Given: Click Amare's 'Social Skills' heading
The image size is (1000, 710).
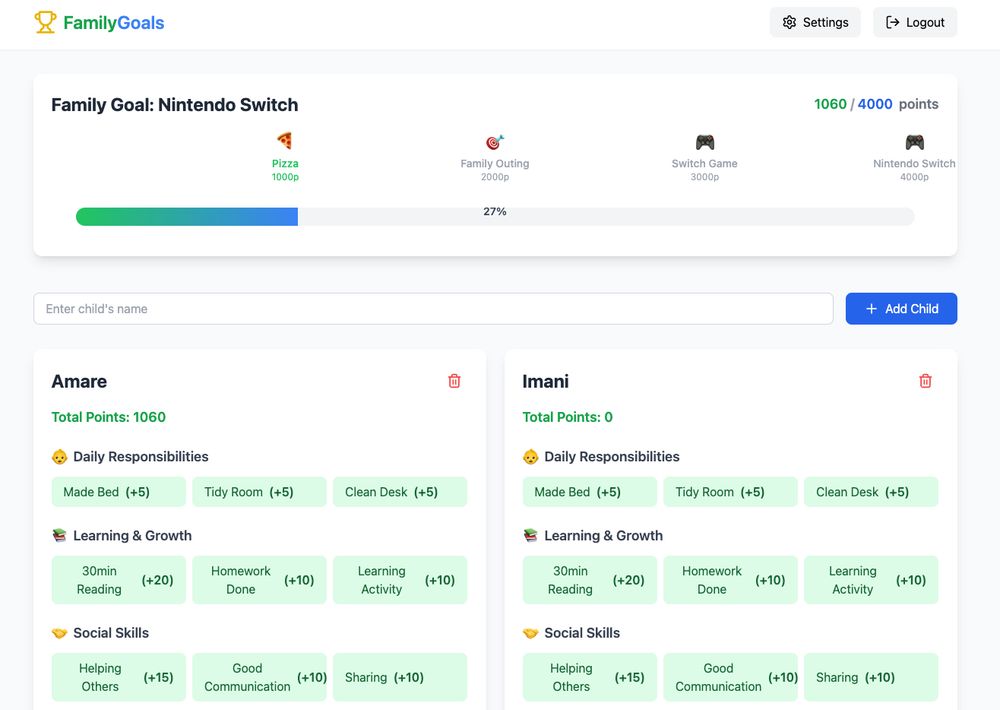Looking at the screenshot, I should [111, 633].
